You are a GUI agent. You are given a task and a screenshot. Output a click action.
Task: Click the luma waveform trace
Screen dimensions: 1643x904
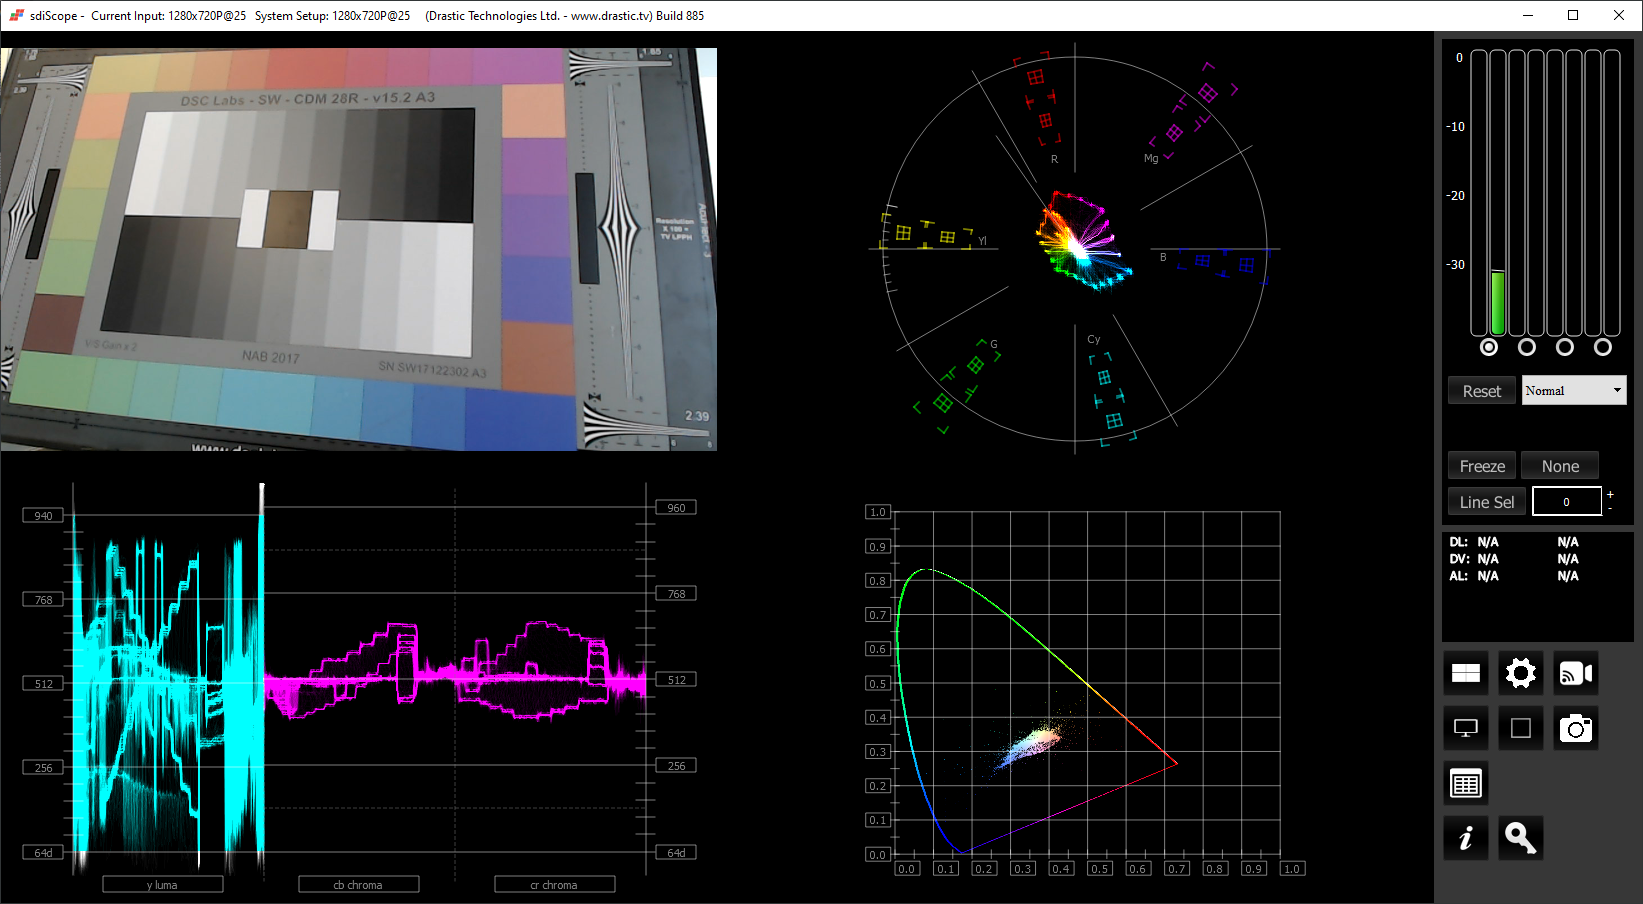tap(167, 680)
